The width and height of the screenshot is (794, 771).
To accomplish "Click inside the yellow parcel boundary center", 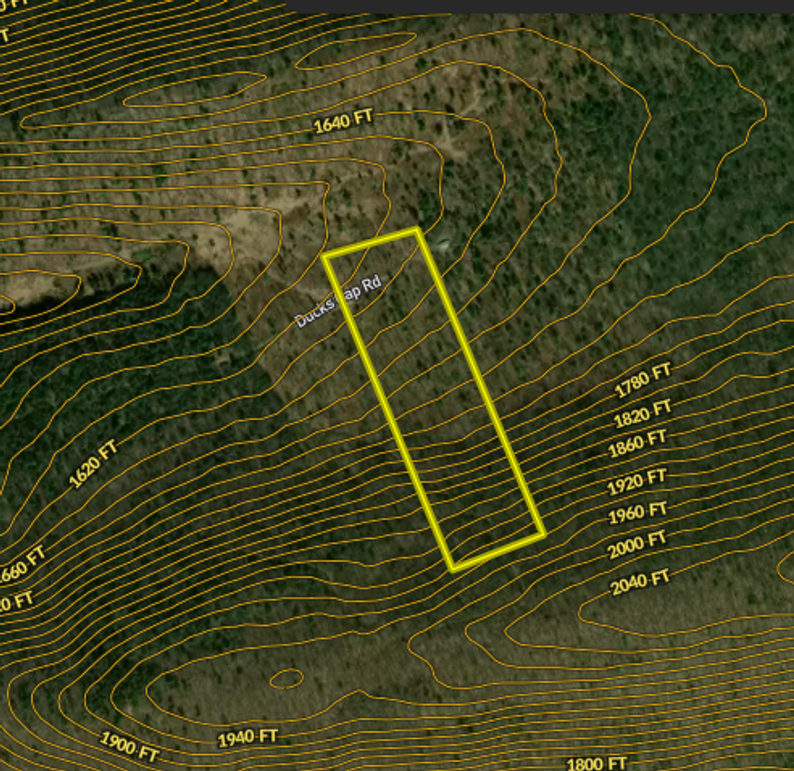I will click(x=434, y=400).
